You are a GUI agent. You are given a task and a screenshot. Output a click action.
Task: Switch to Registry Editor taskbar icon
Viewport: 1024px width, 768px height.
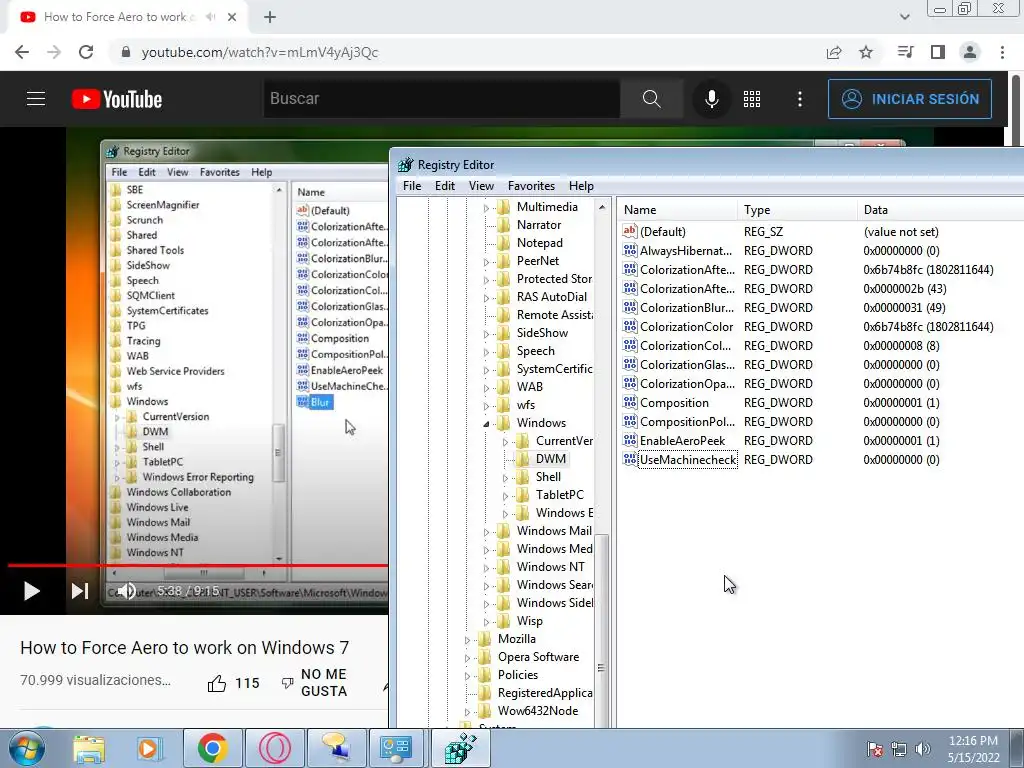tap(460, 749)
